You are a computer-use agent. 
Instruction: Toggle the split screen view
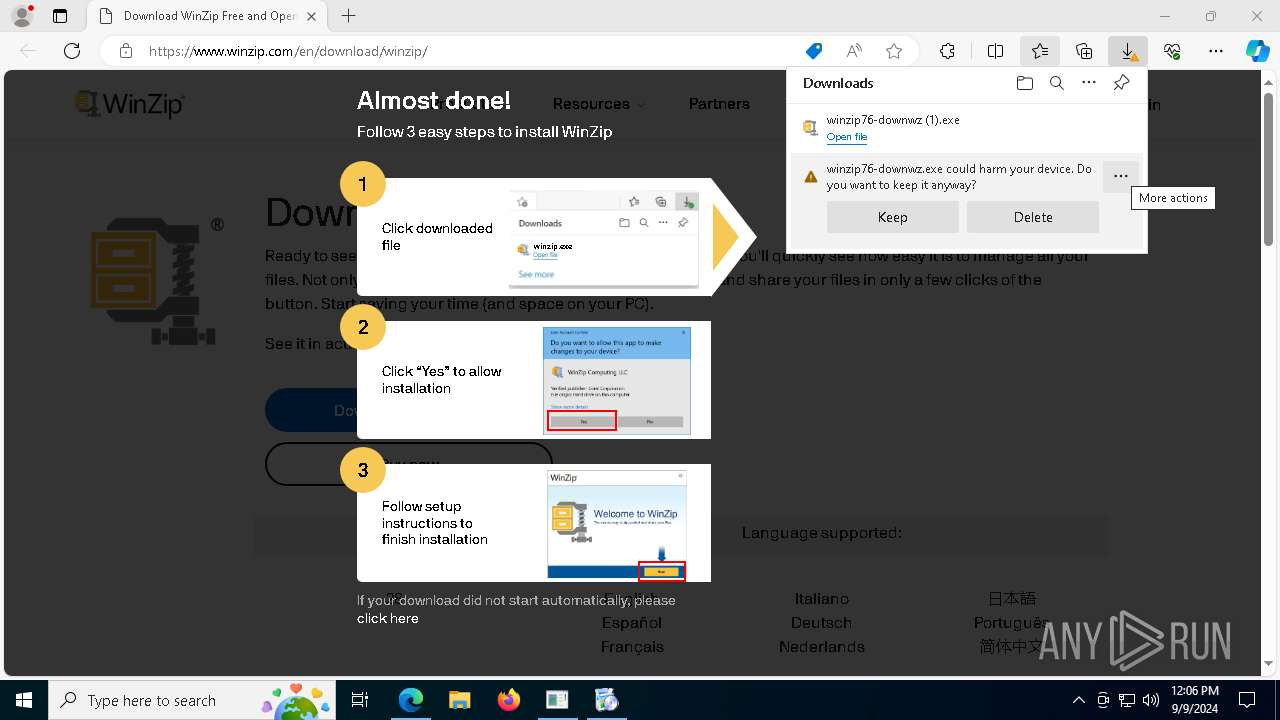coord(995,51)
